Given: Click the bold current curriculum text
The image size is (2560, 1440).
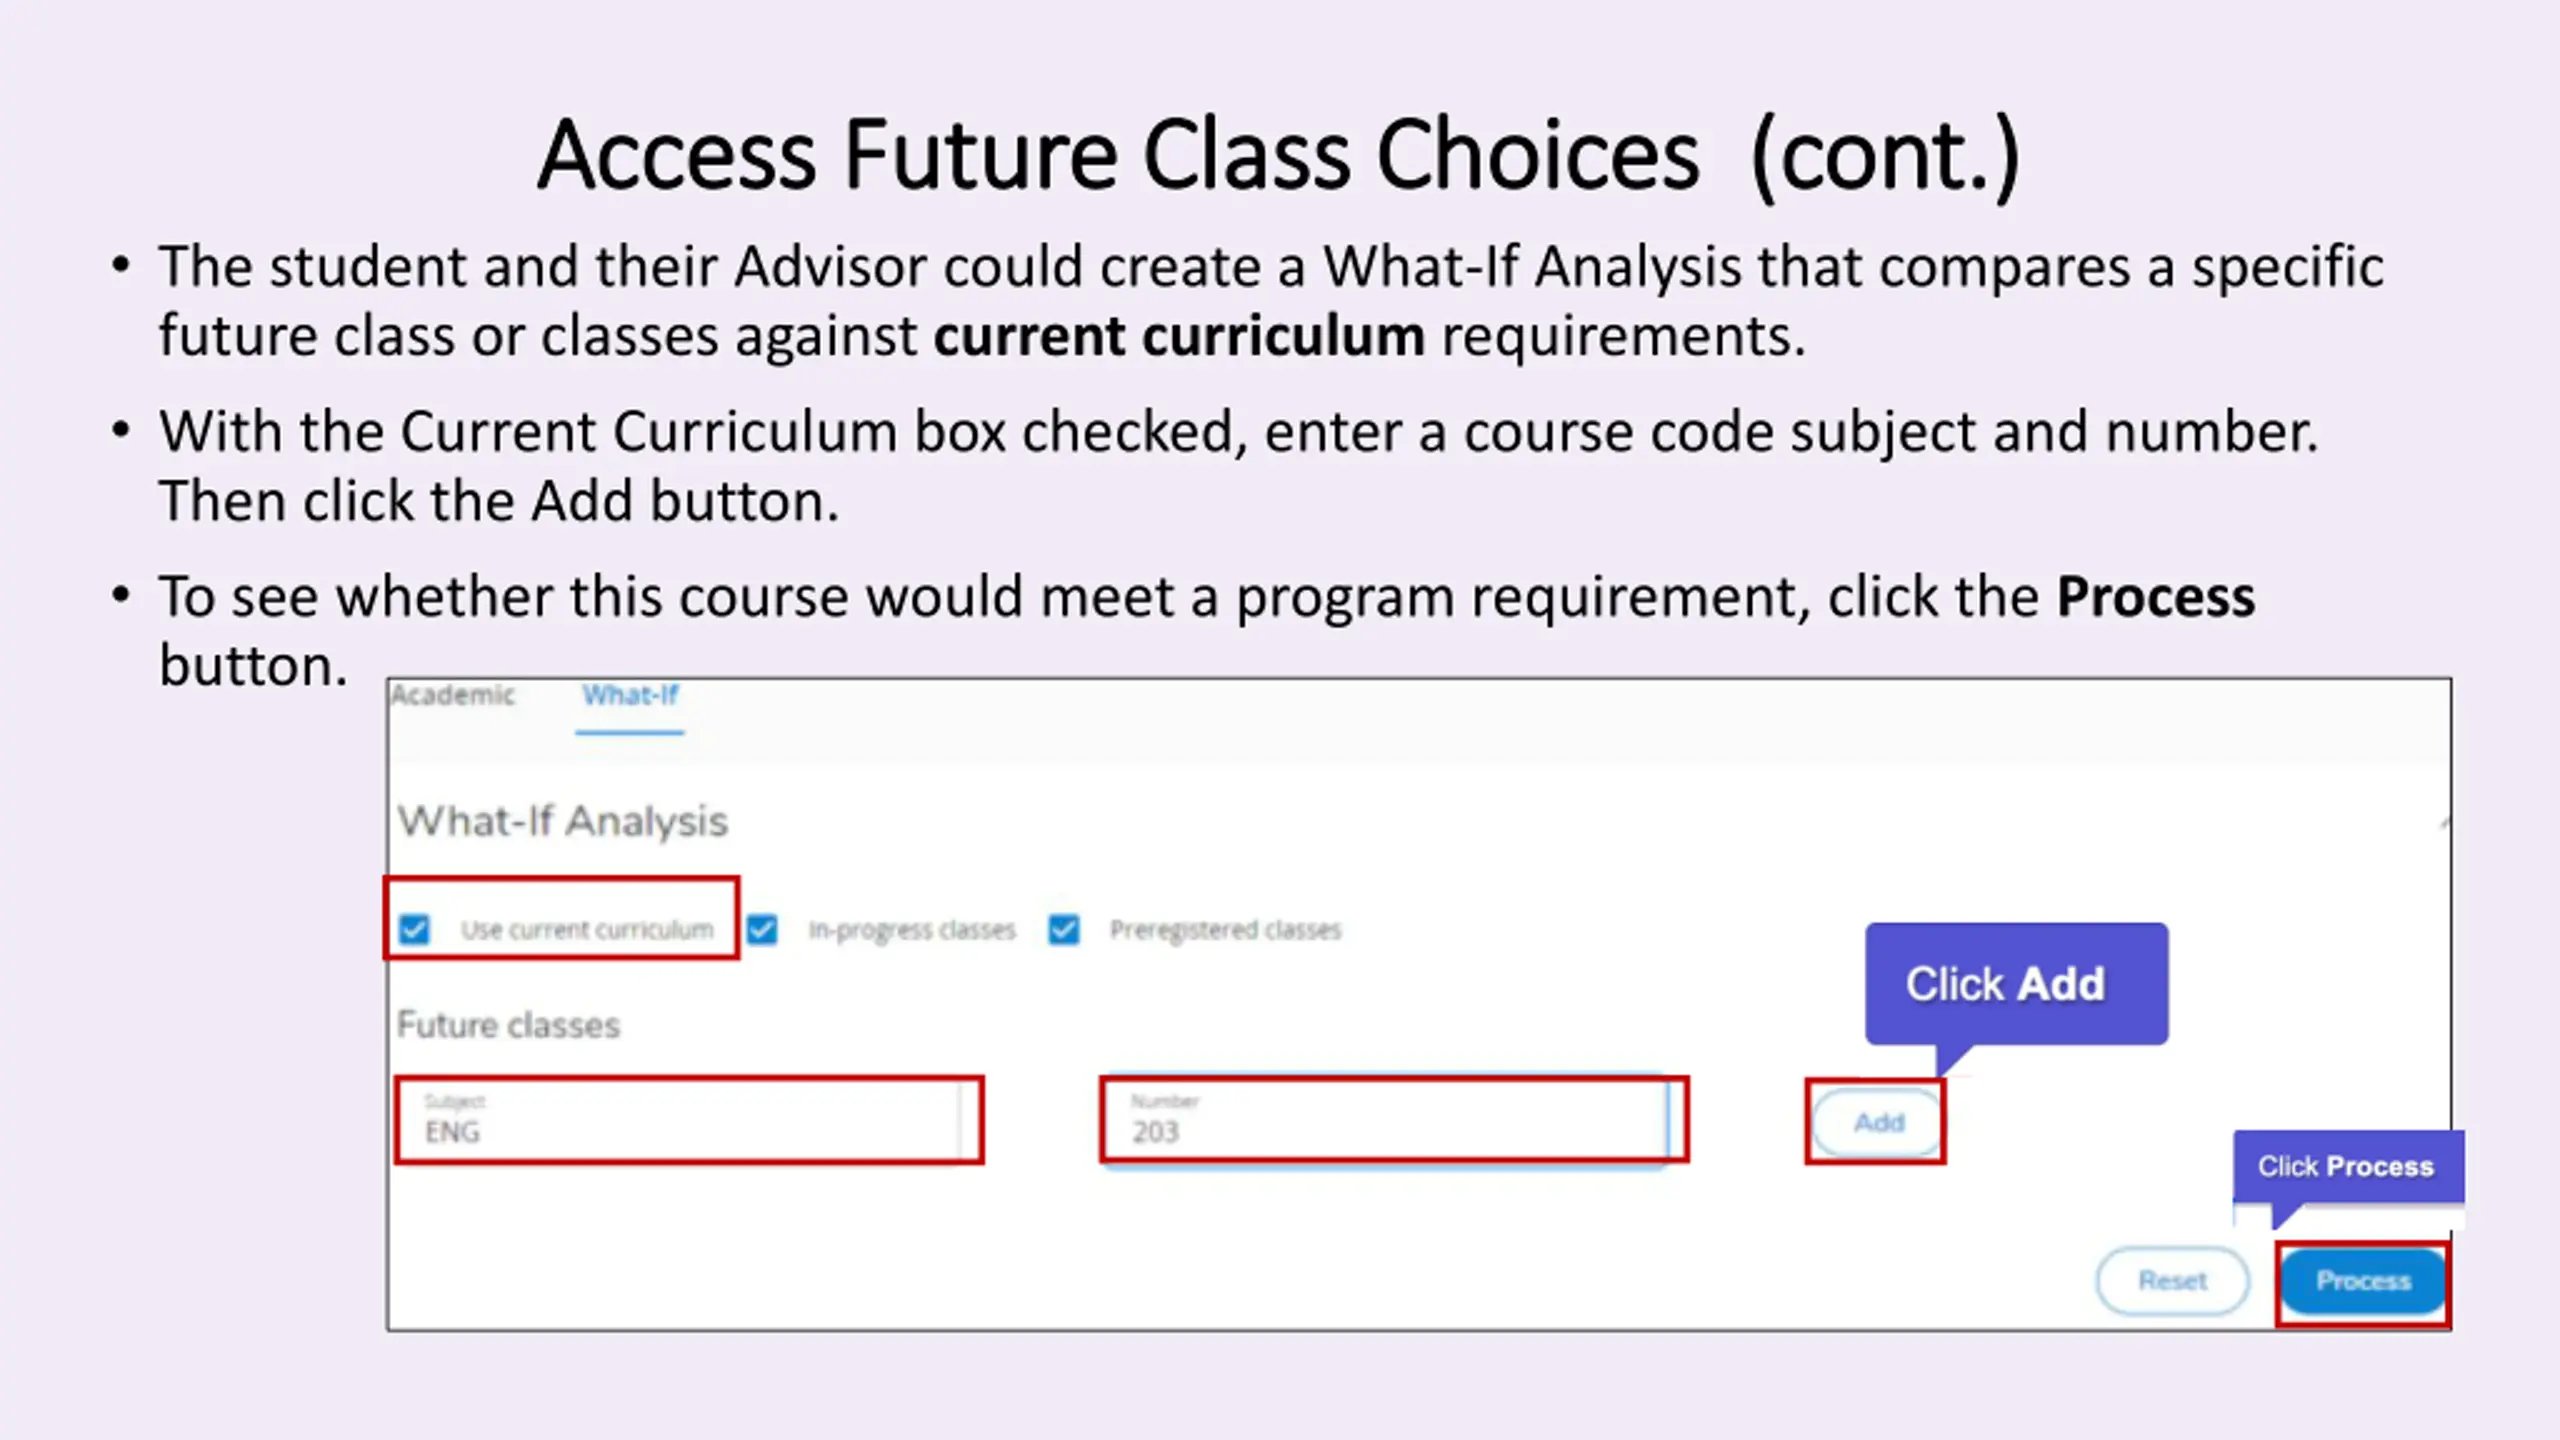Looking at the screenshot, I should pyautogui.click(x=1179, y=336).
